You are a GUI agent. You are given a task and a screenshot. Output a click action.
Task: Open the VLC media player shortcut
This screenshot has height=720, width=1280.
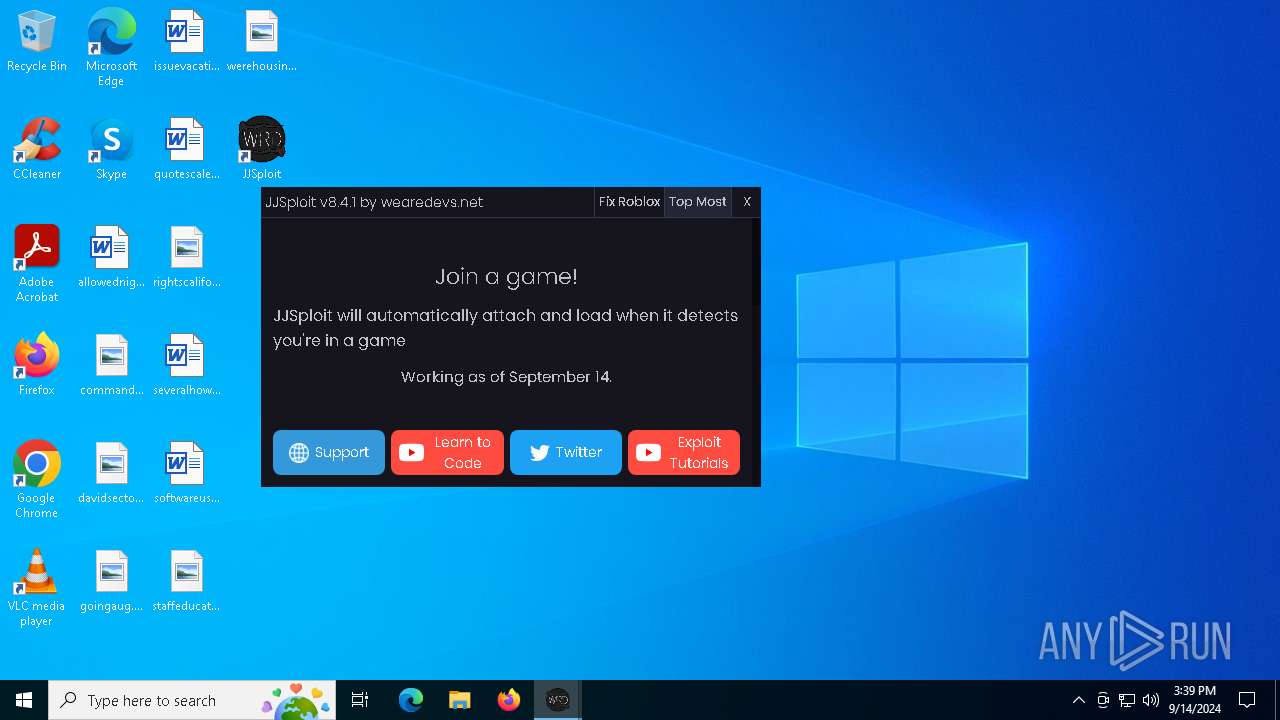37,588
